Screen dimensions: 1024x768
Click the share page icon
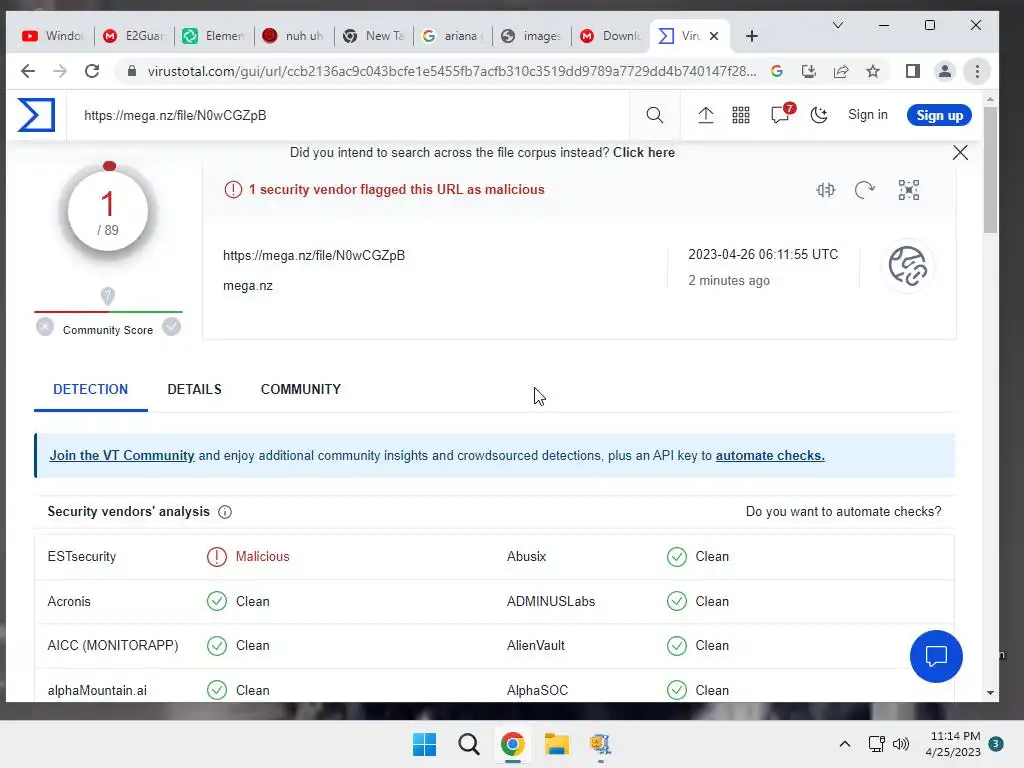tap(840, 71)
